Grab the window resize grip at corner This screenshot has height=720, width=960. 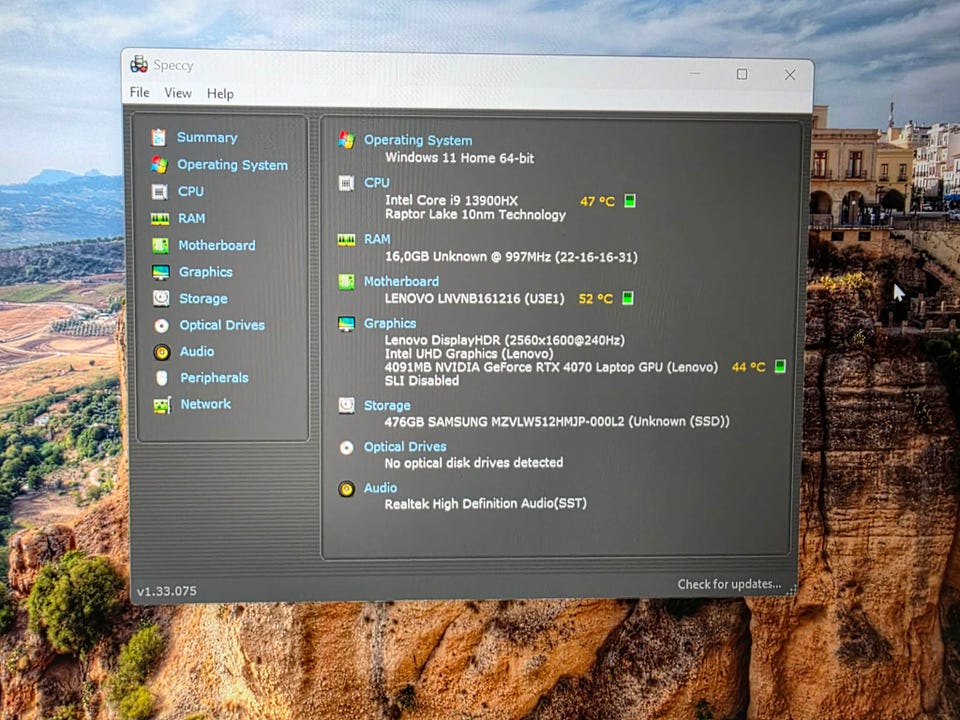click(792, 590)
